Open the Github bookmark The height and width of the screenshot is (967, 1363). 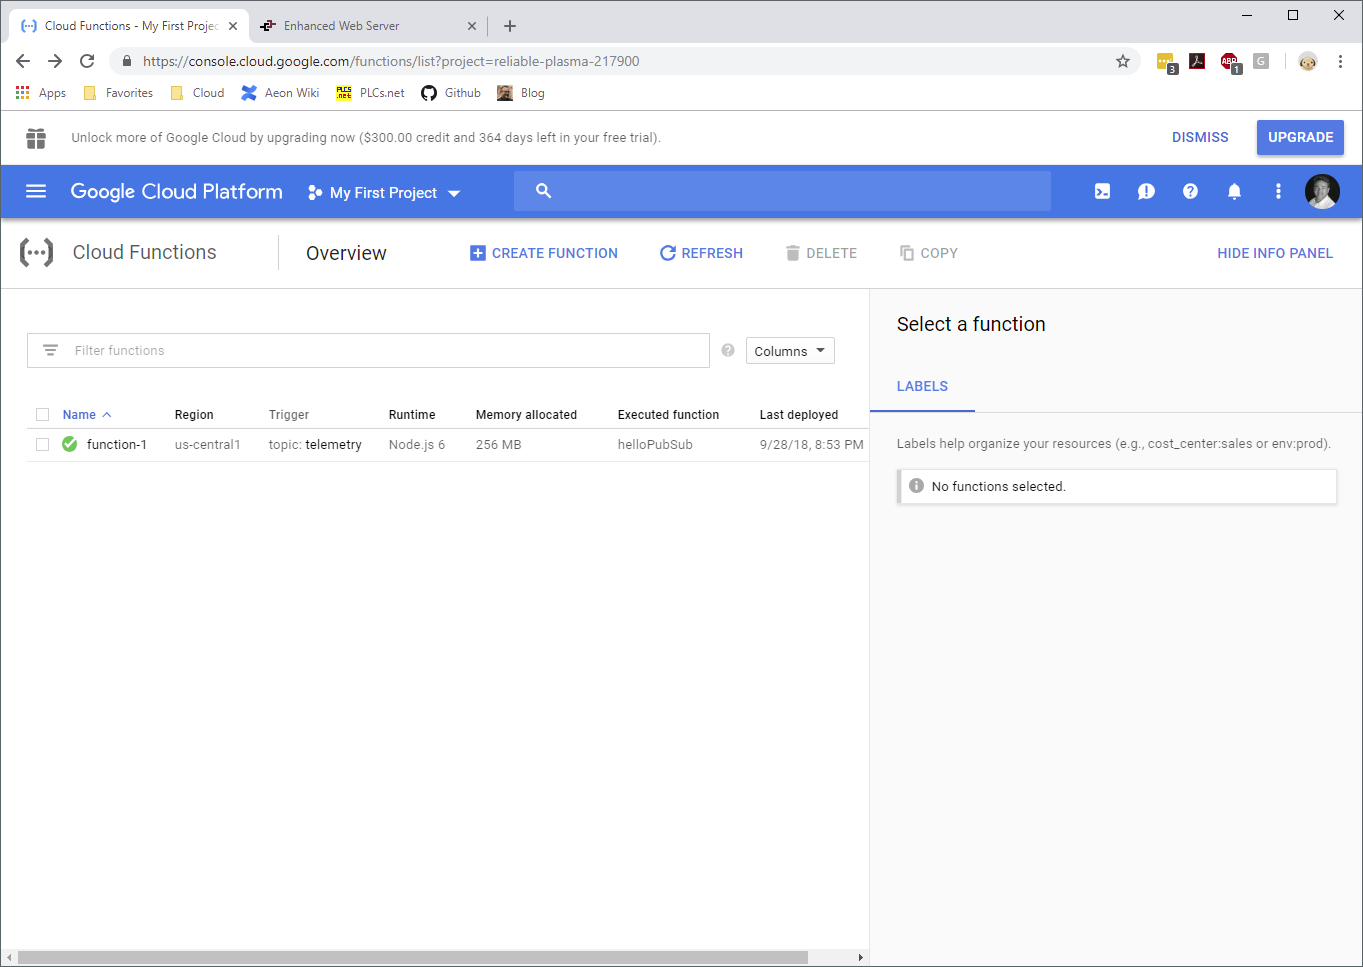451,93
